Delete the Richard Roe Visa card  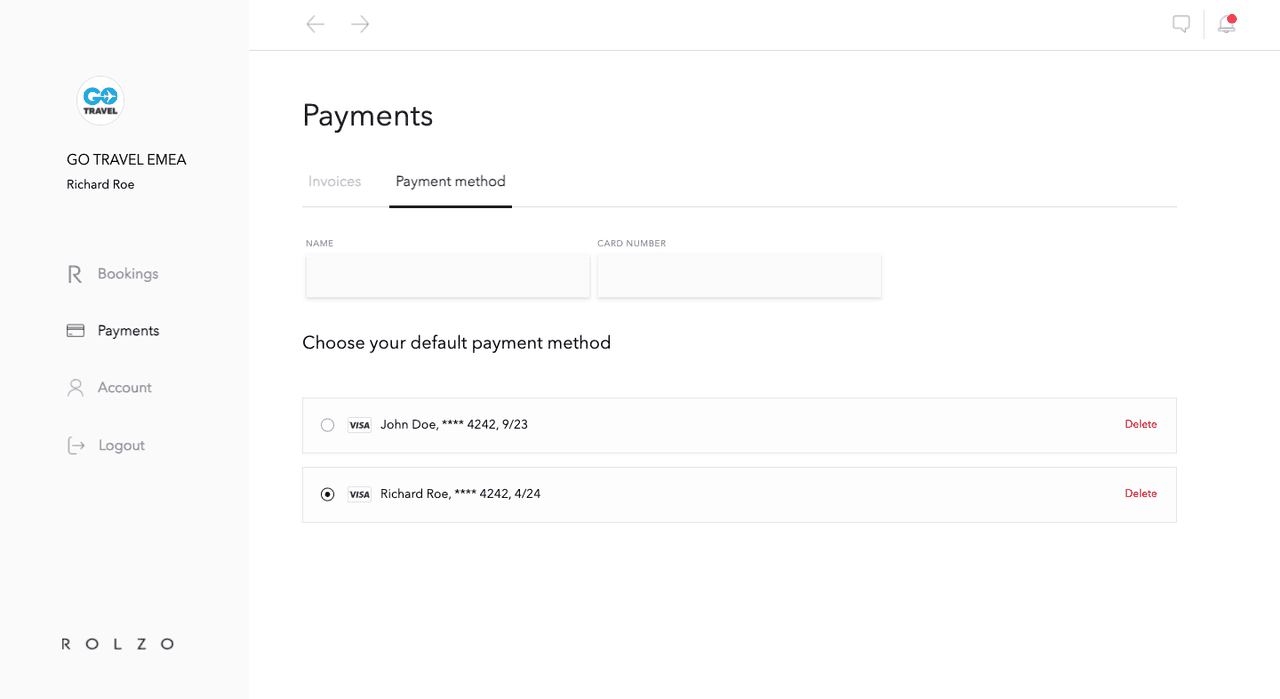[1140, 494]
